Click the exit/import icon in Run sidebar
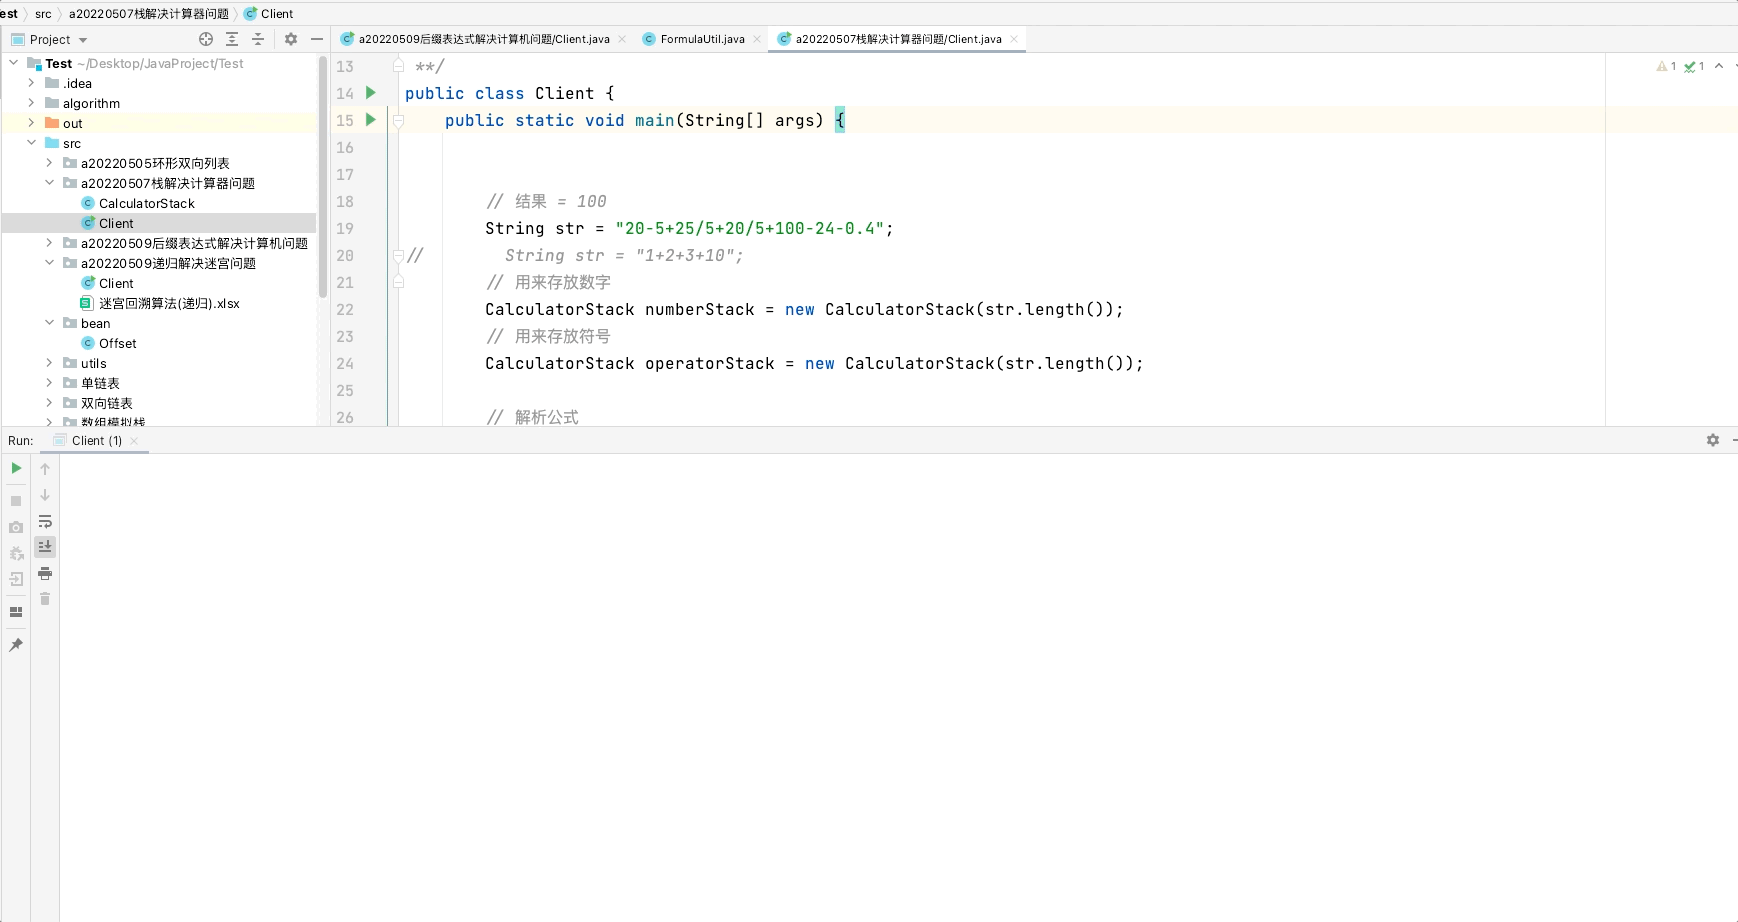The height and width of the screenshot is (922, 1738). coord(16,579)
